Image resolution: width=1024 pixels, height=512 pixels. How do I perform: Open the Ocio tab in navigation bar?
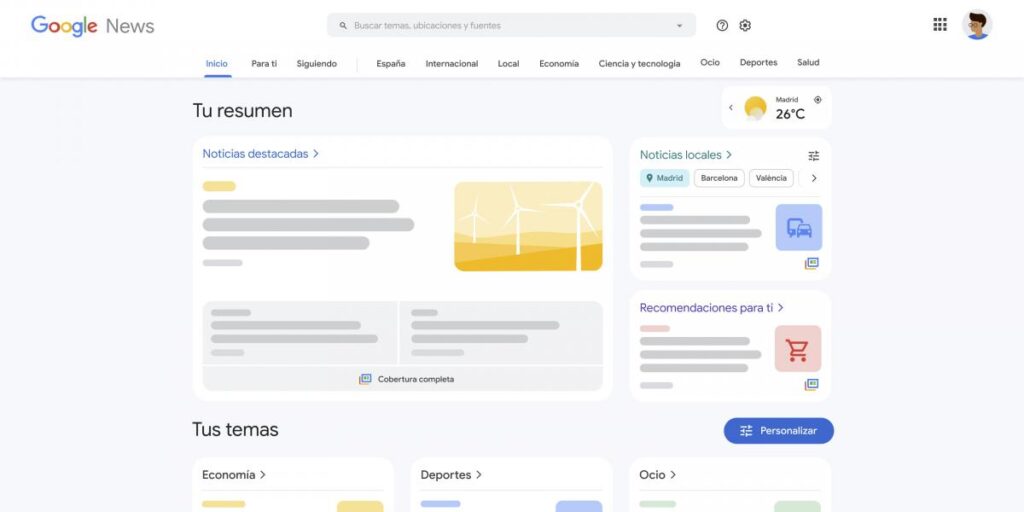click(x=710, y=62)
